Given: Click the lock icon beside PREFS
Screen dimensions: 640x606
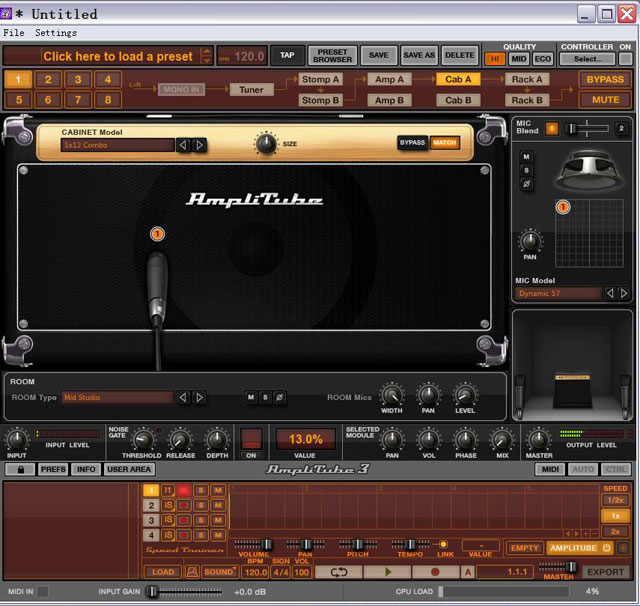Looking at the screenshot, I should [20, 469].
